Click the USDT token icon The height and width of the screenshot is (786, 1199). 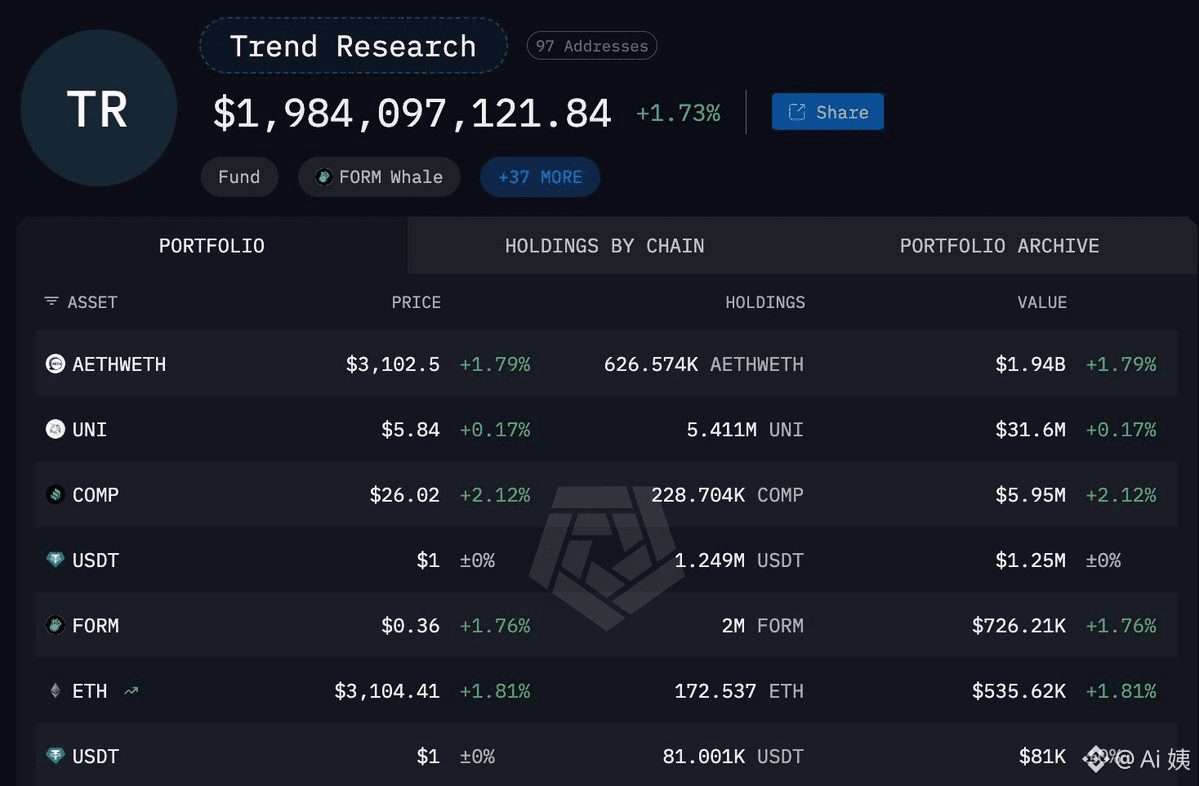(57, 560)
